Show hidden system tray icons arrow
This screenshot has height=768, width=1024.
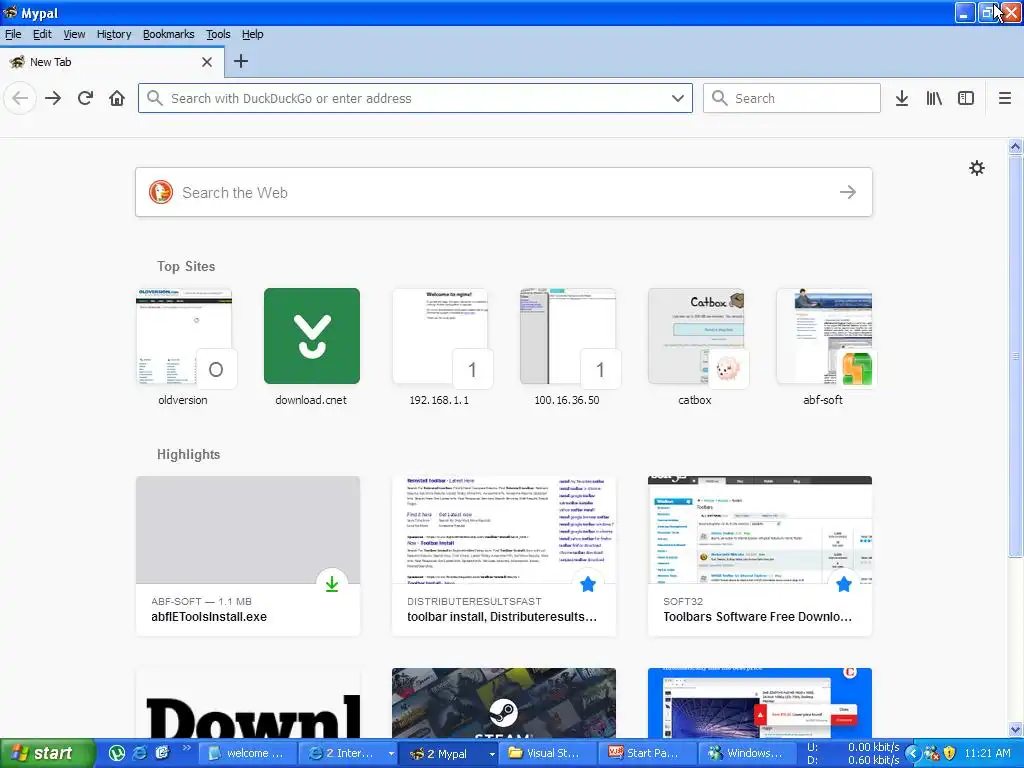coord(912,754)
